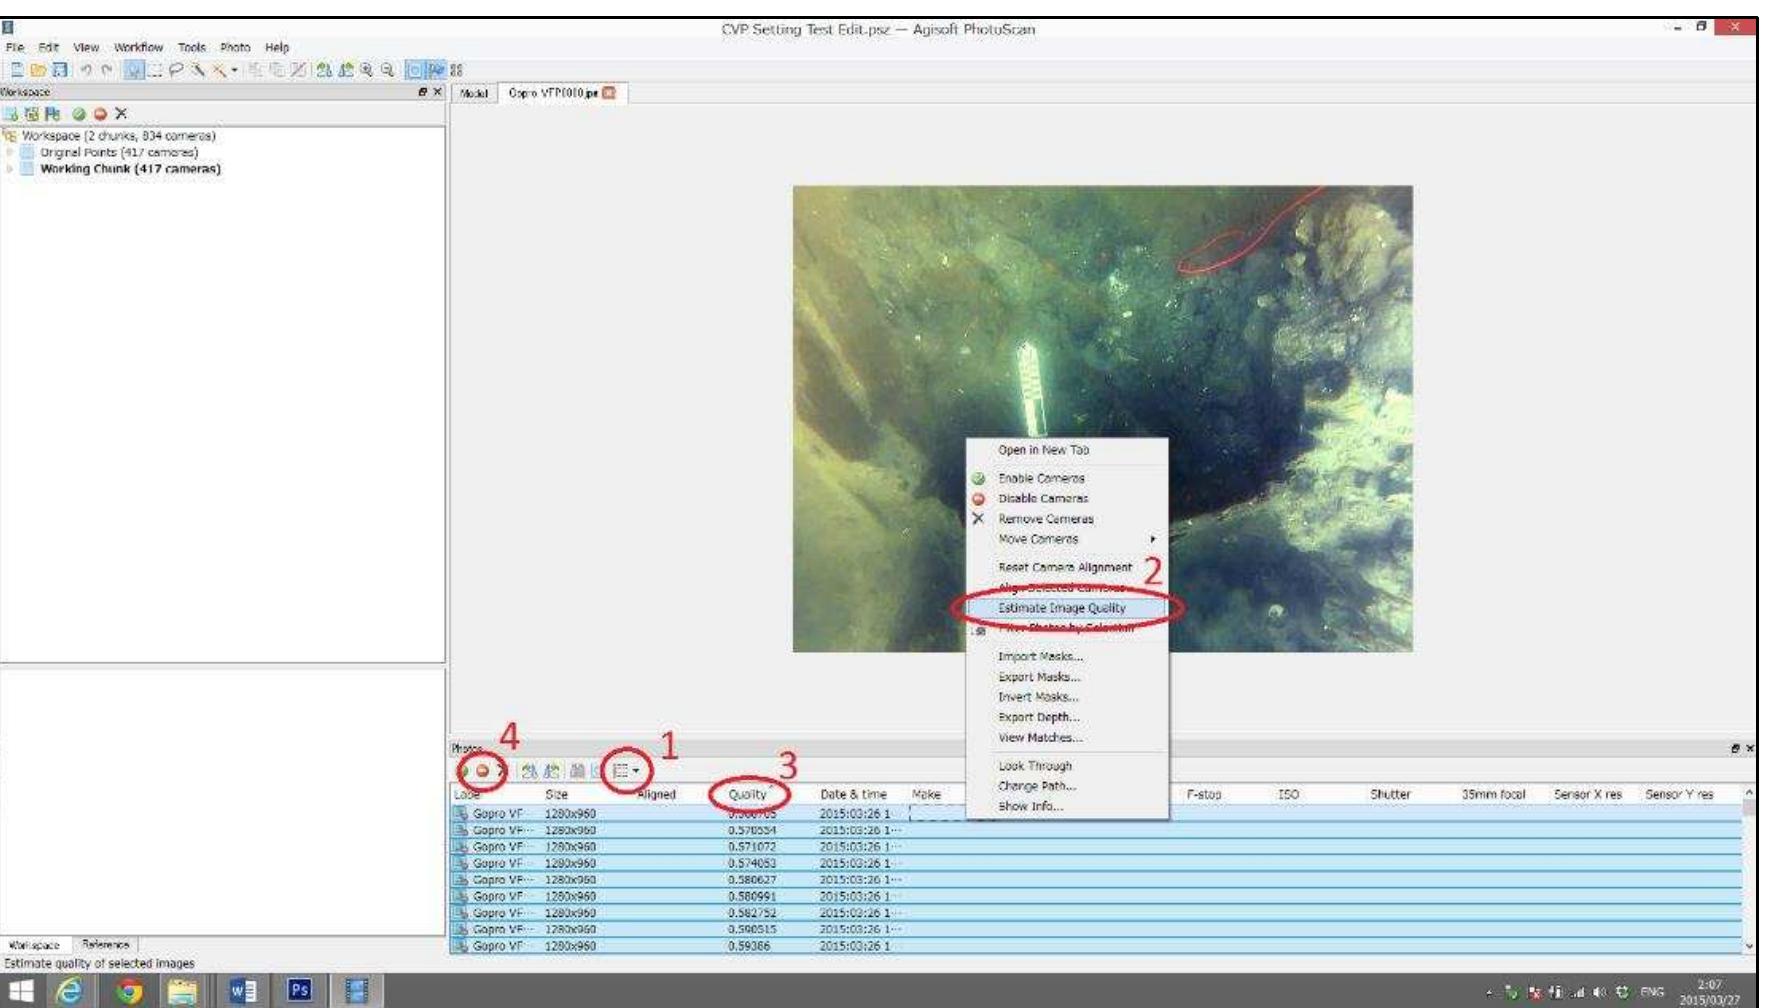Select the rectangle selection tool
Image resolution: width=1765 pixels, height=1008 pixels.
[155, 70]
